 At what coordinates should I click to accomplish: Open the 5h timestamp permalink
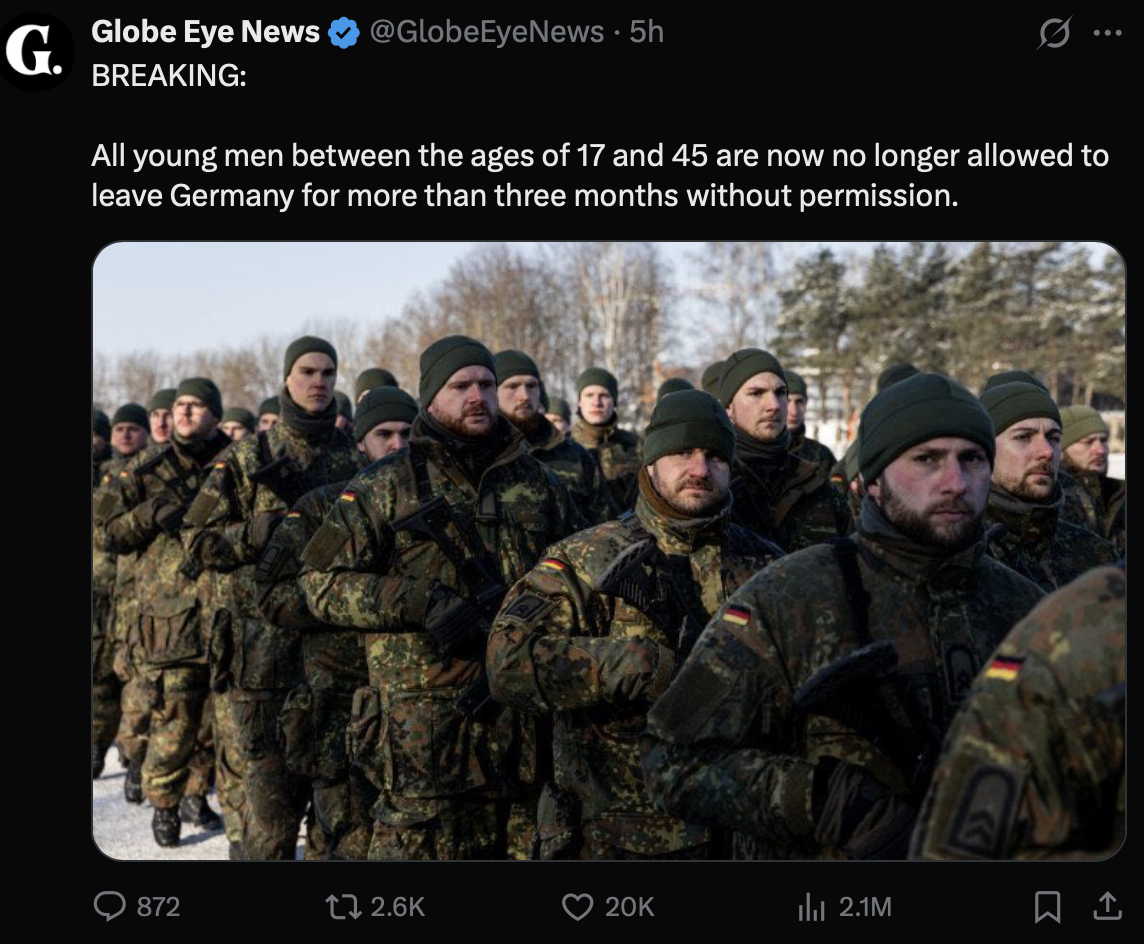pos(647,32)
